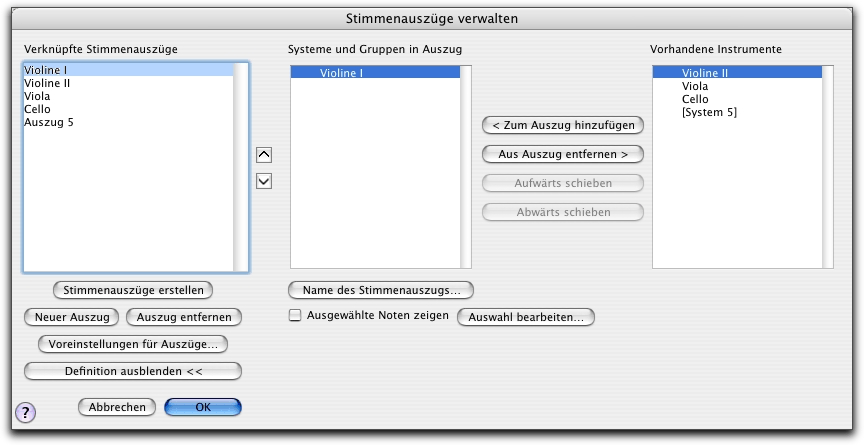Move selected part up with arrow icon
The width and height of the screenshot is (864, 445).
(264, 155)
